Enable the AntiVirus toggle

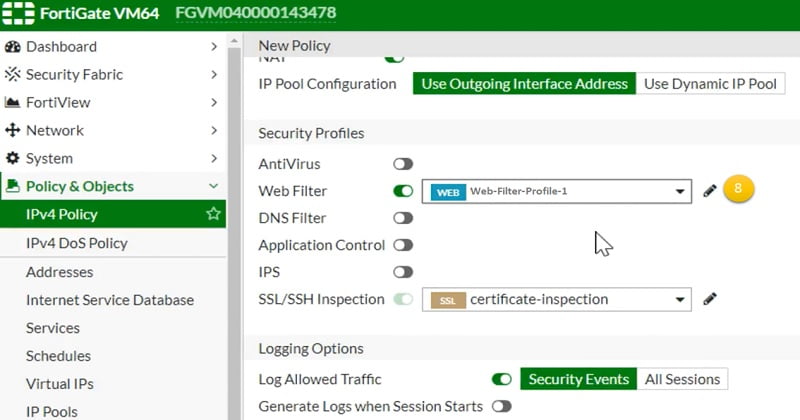tap(403, 164)
